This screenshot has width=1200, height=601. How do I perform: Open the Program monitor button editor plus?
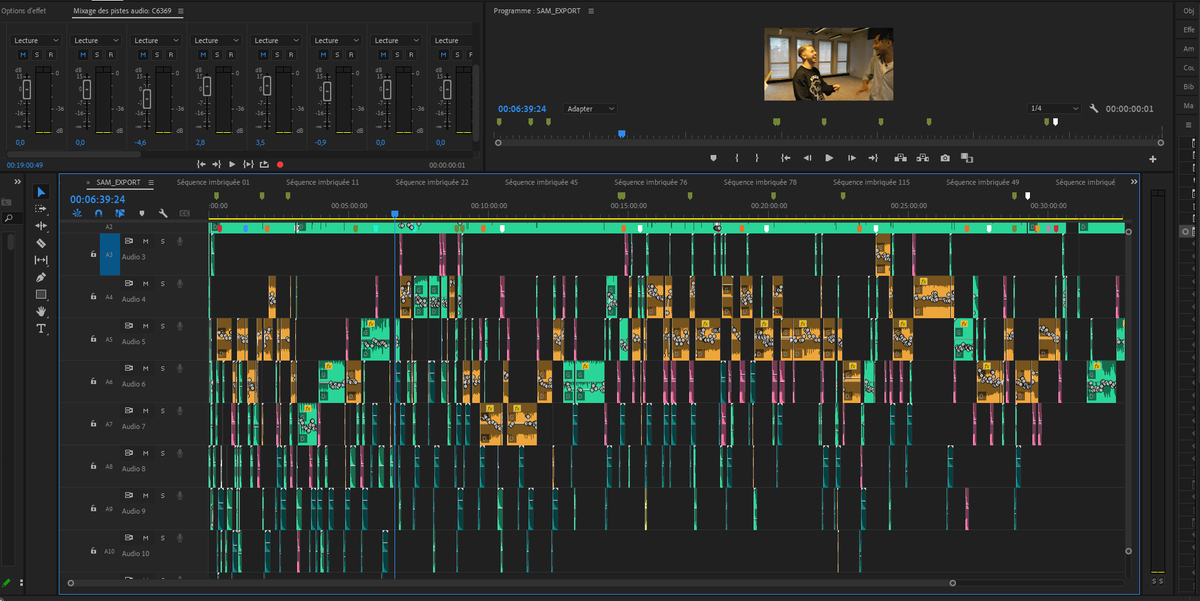coord(1153,159)
